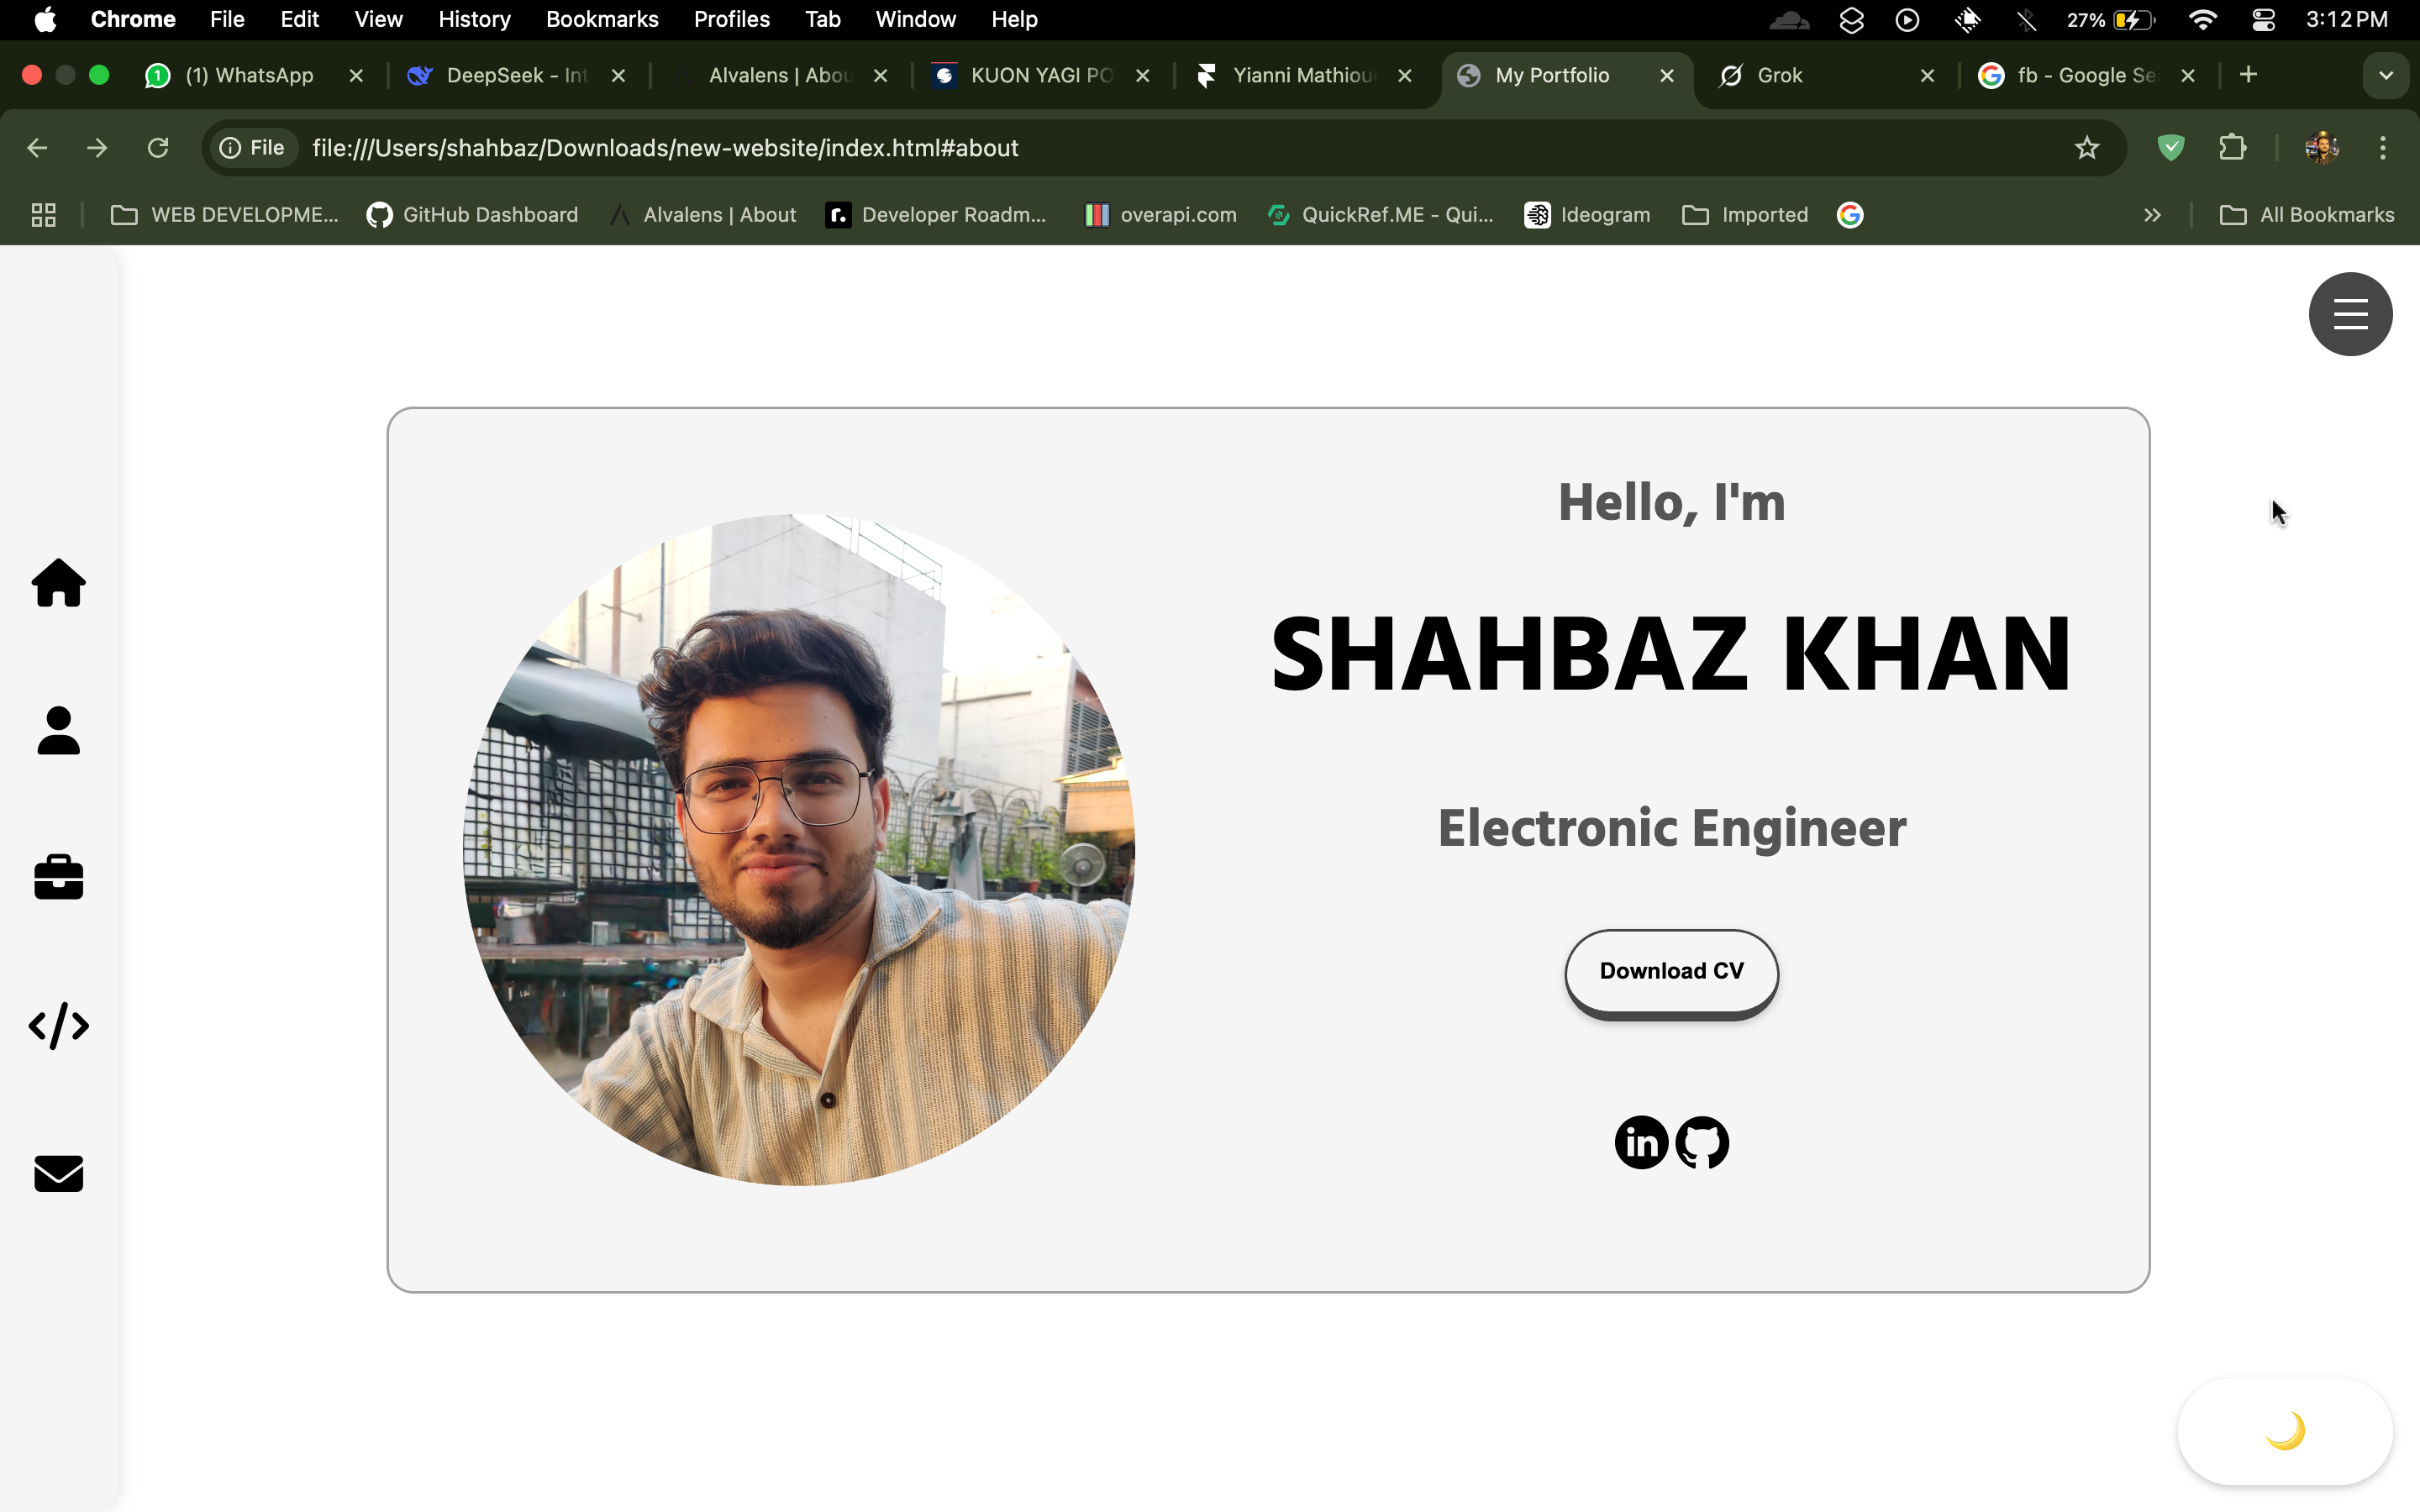Click the Electronic Engineer subtitle
The height and width of the screenshot is (1512, 2420).
pyautogui.click(x=1671, y=828)
